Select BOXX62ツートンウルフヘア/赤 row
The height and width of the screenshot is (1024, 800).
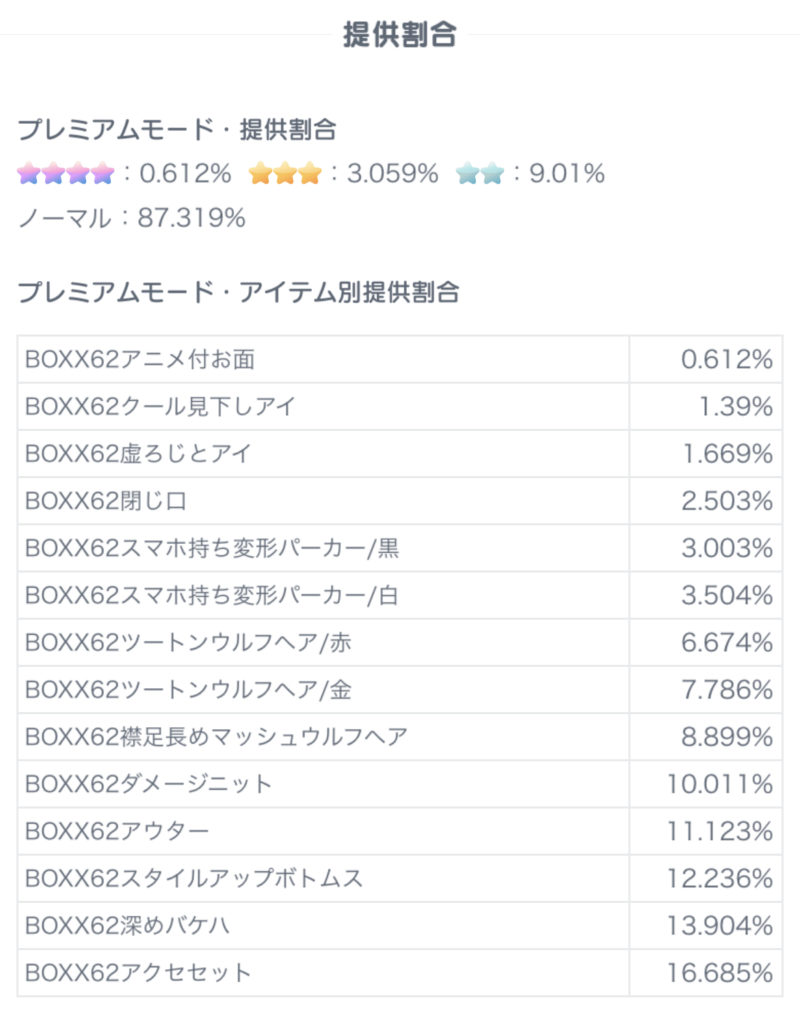coord(188,643)
